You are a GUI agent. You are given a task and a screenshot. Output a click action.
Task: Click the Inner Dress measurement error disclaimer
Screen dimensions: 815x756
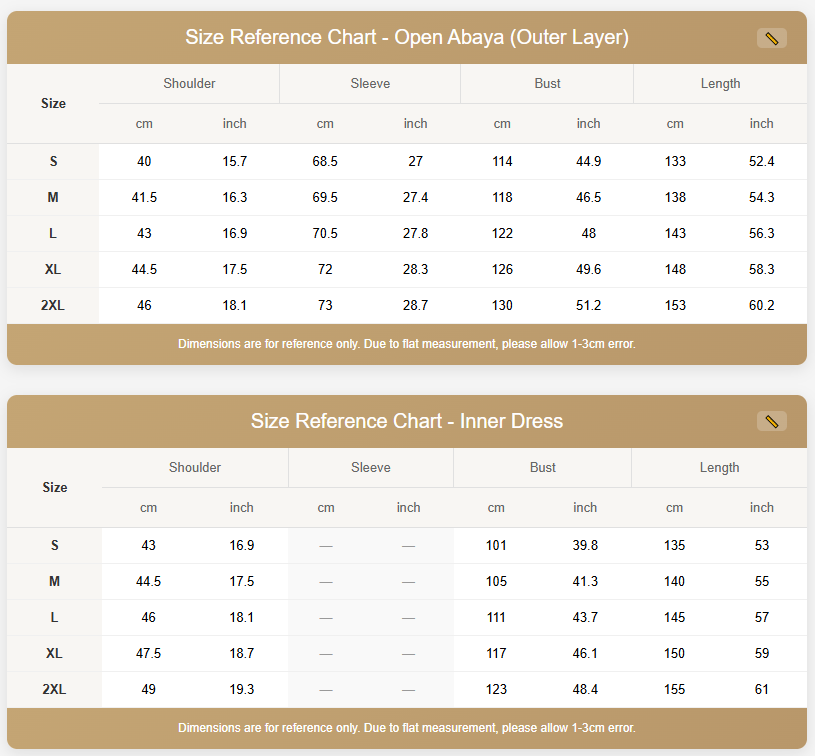[407, 728]
